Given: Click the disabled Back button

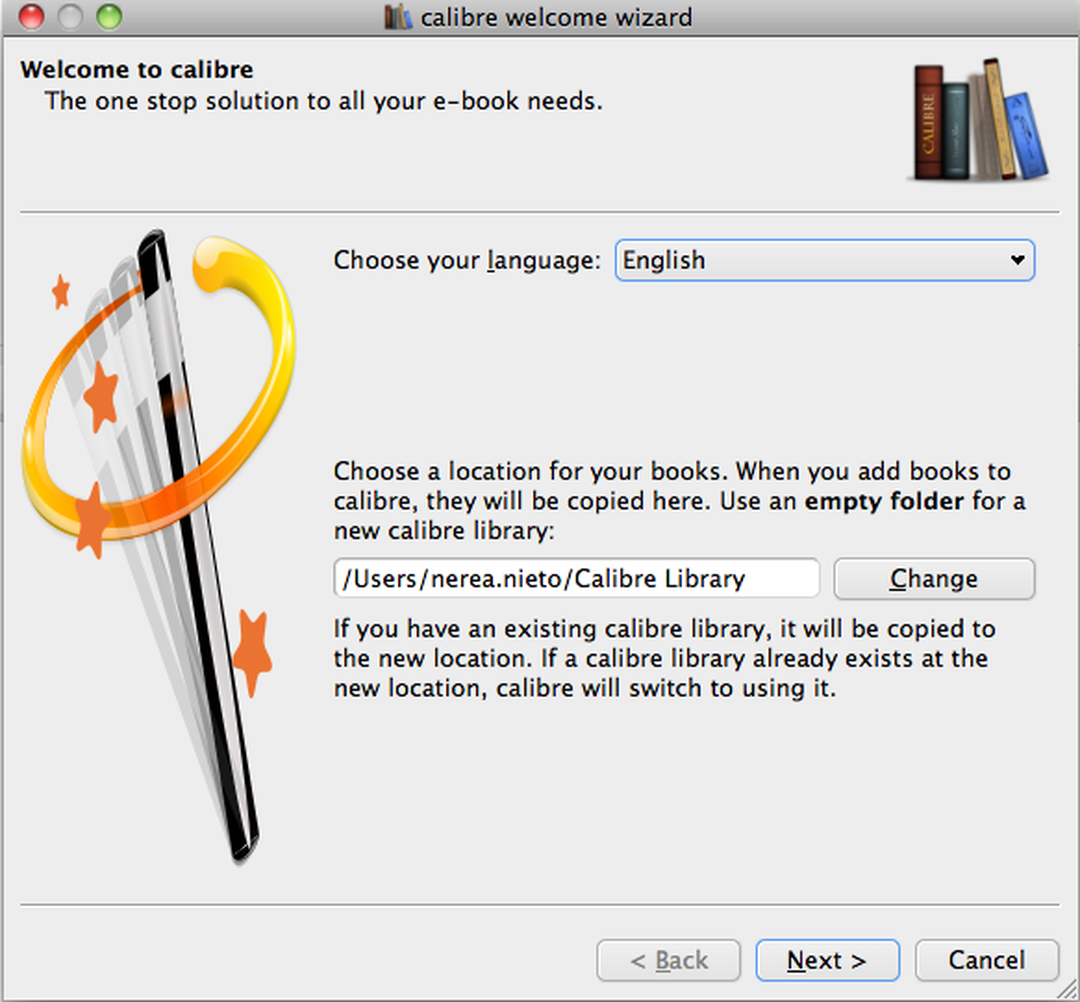Looking at the screenshot, I should (x=668, y=960).
